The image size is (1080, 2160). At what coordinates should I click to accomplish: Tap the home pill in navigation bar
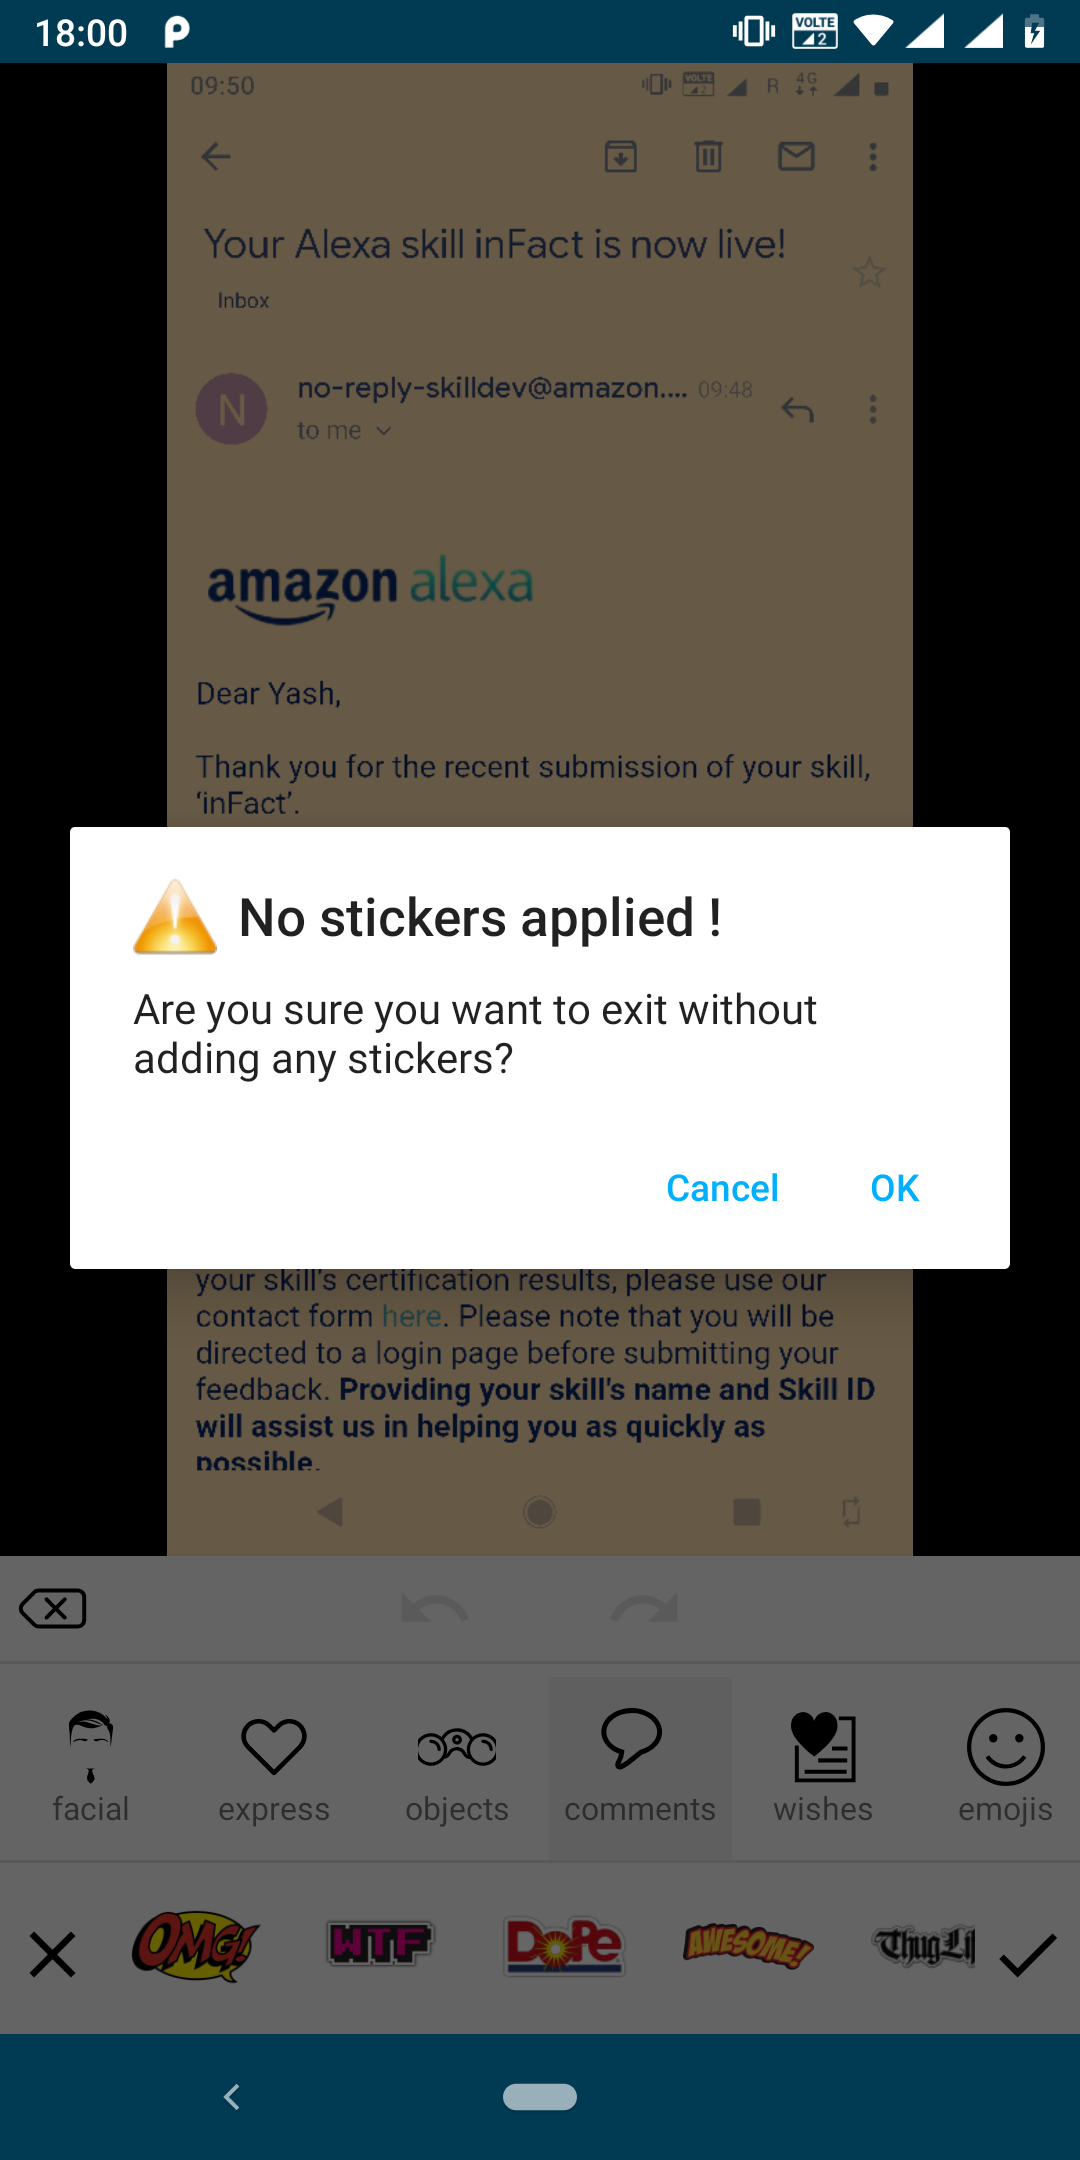540,2096
